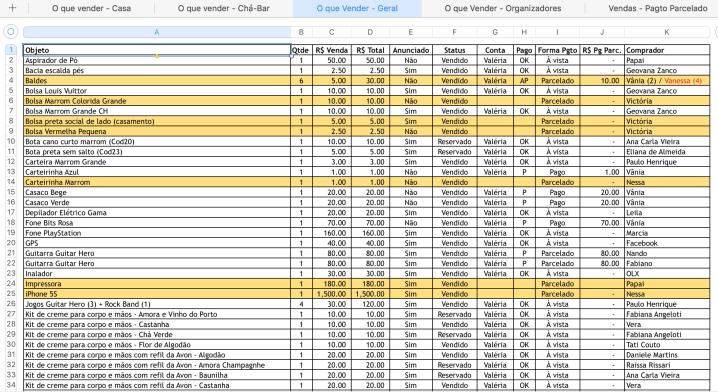This screenshot has width=718, height=392.
Task: Select column C header
Action: point(332,32)
